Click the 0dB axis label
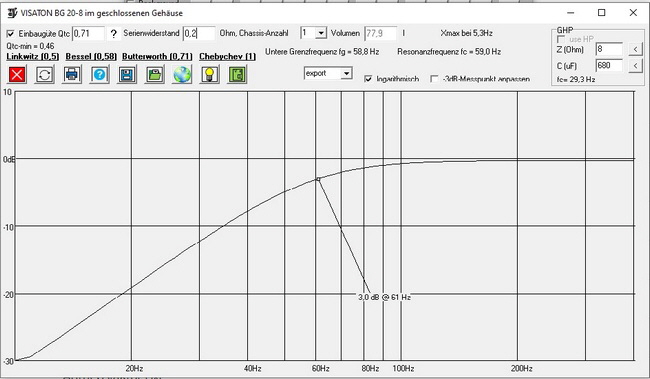650x379 pixels. click(9, 159)
